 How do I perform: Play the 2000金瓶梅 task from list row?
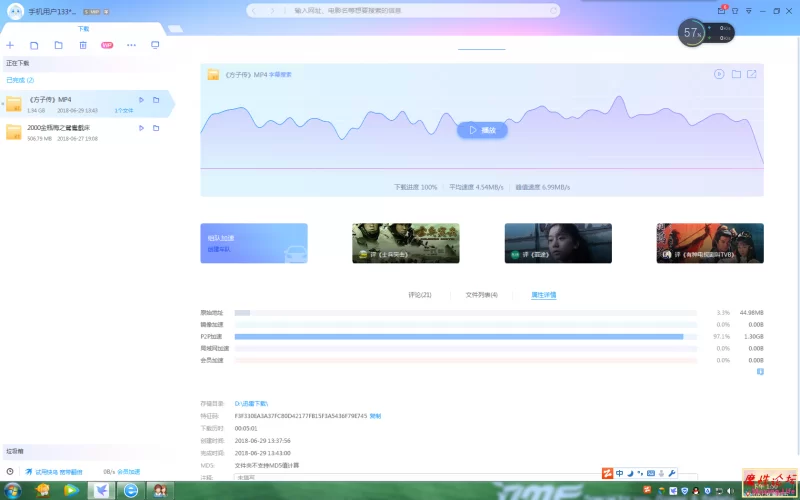pyautogui.click(x=141, y=128)
